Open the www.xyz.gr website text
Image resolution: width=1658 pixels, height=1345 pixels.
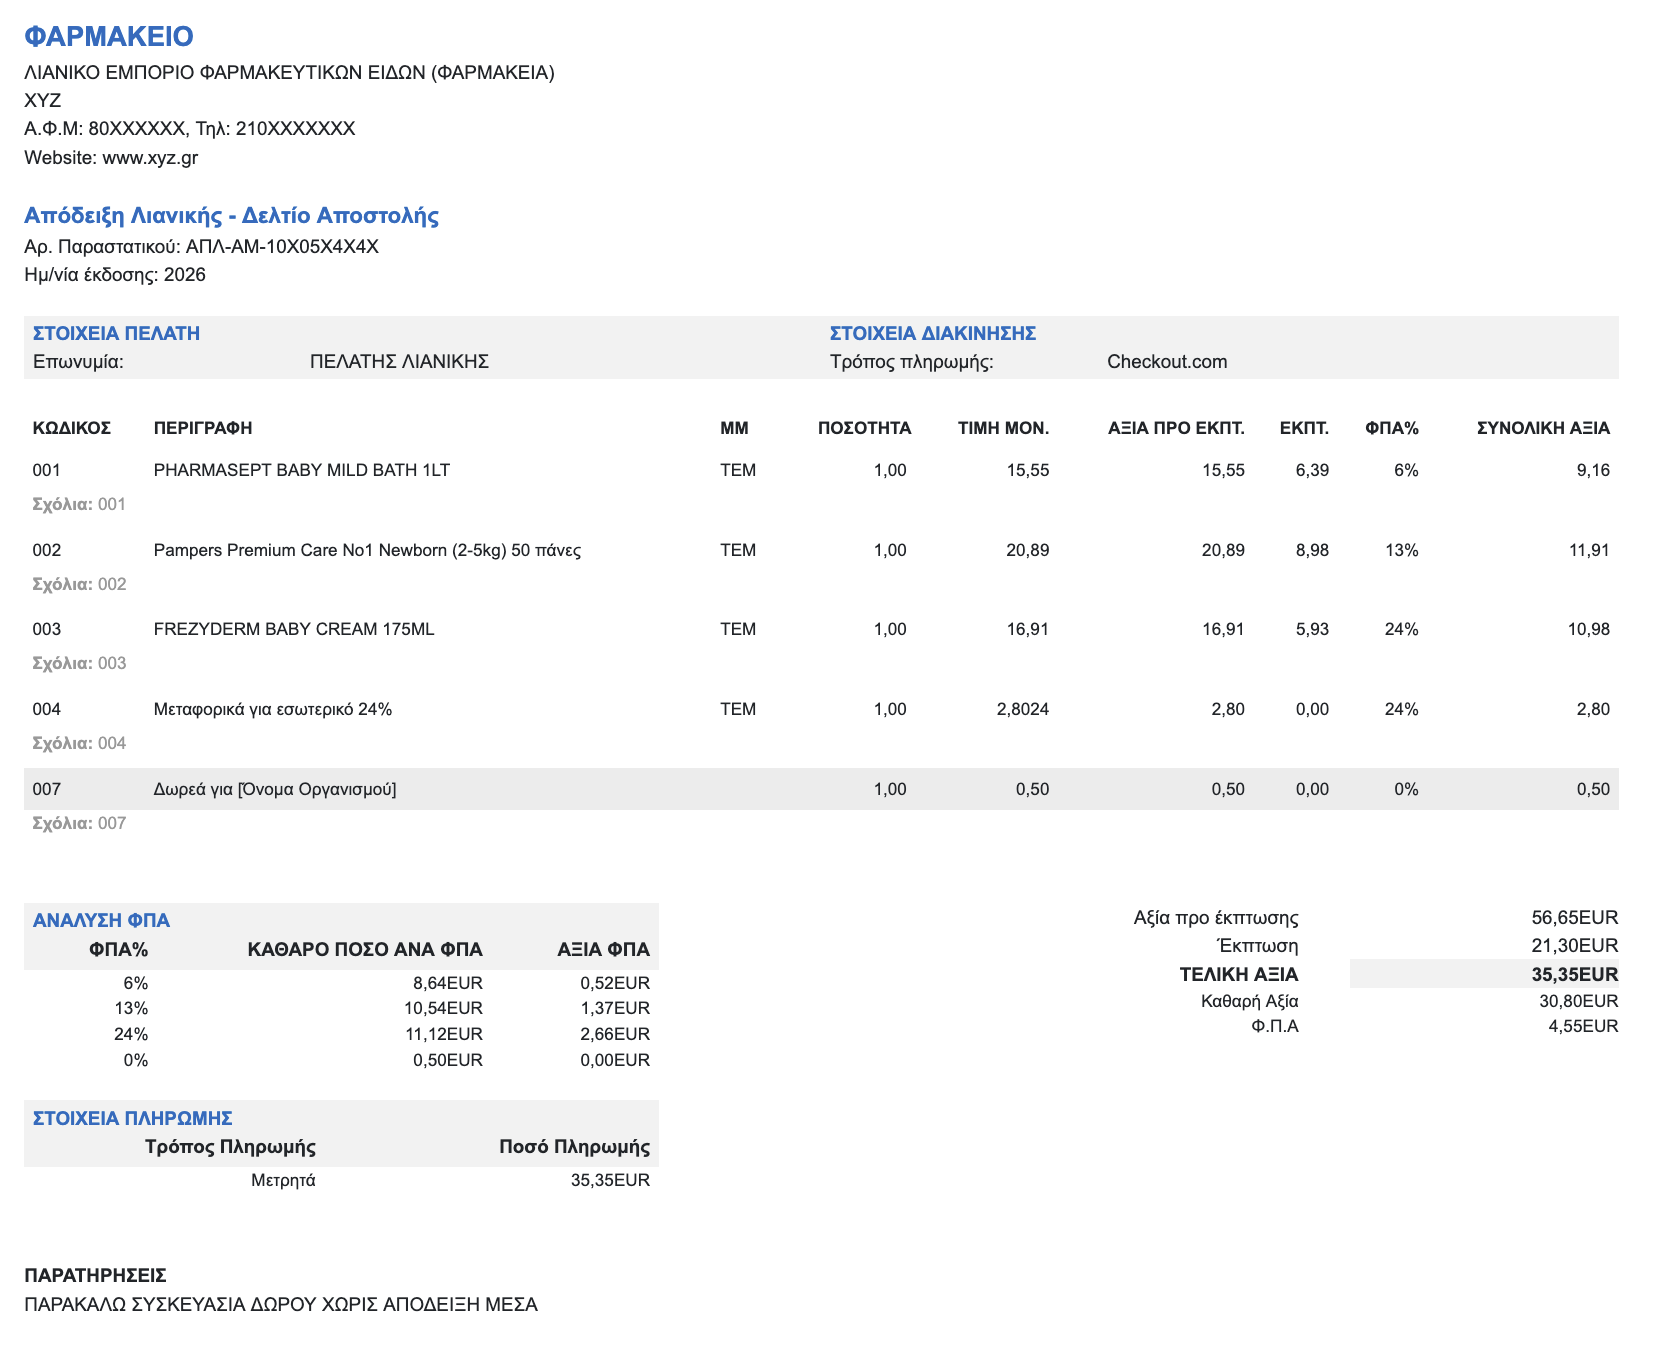[x=150, y=158]
